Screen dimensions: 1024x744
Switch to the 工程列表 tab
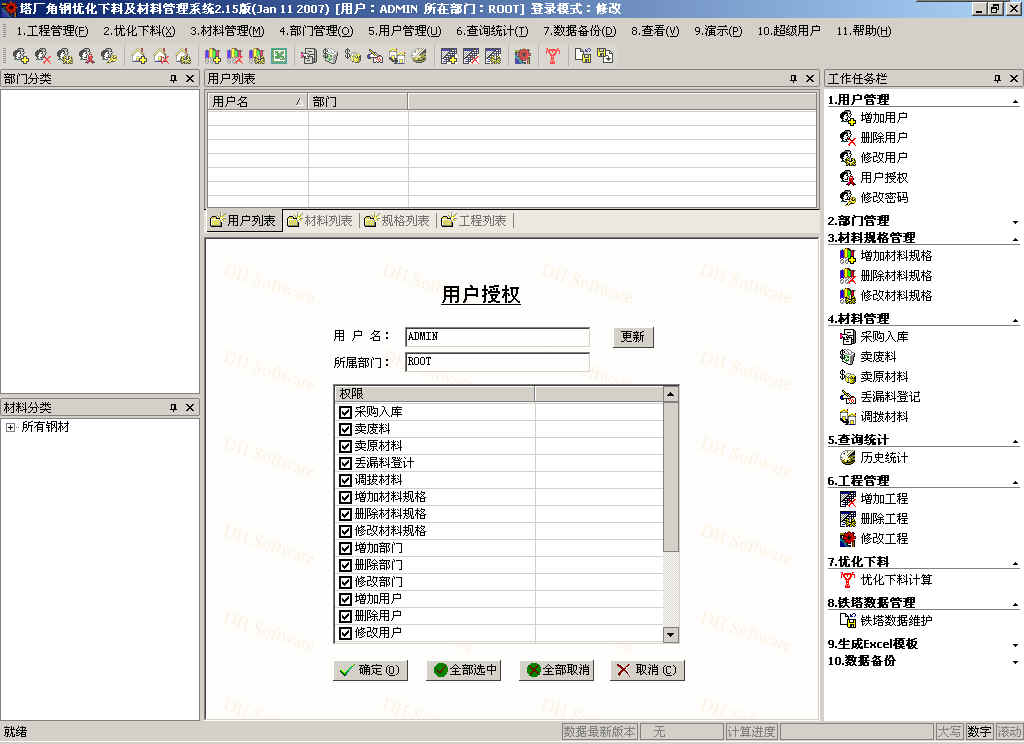474,221
